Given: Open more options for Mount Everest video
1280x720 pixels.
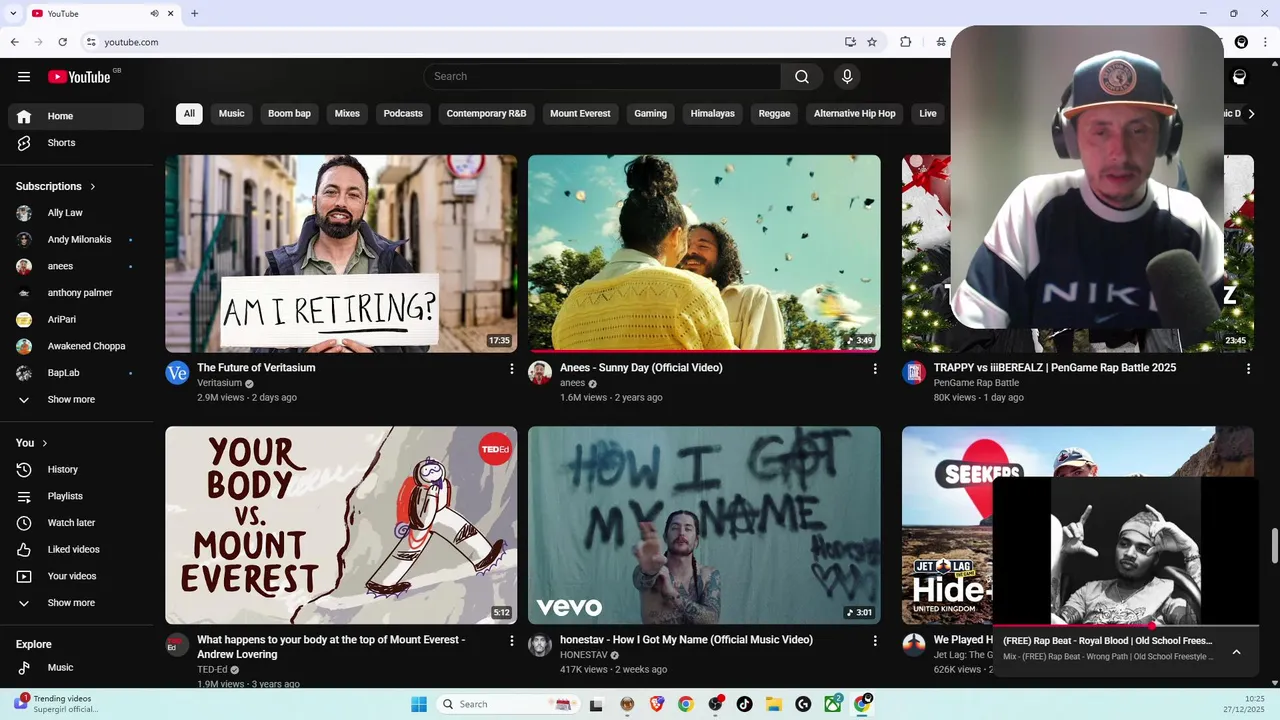Looking at the screenshot, I should [512, 641].
